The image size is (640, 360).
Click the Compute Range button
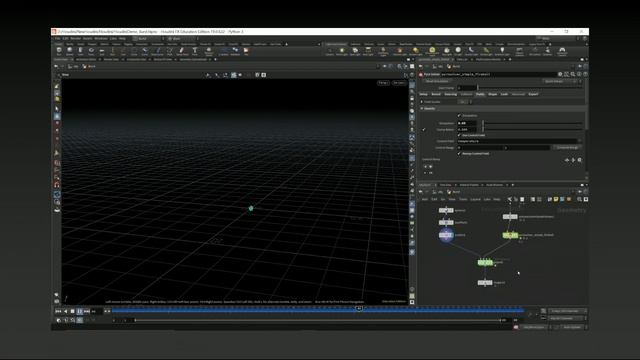(567, 147)
